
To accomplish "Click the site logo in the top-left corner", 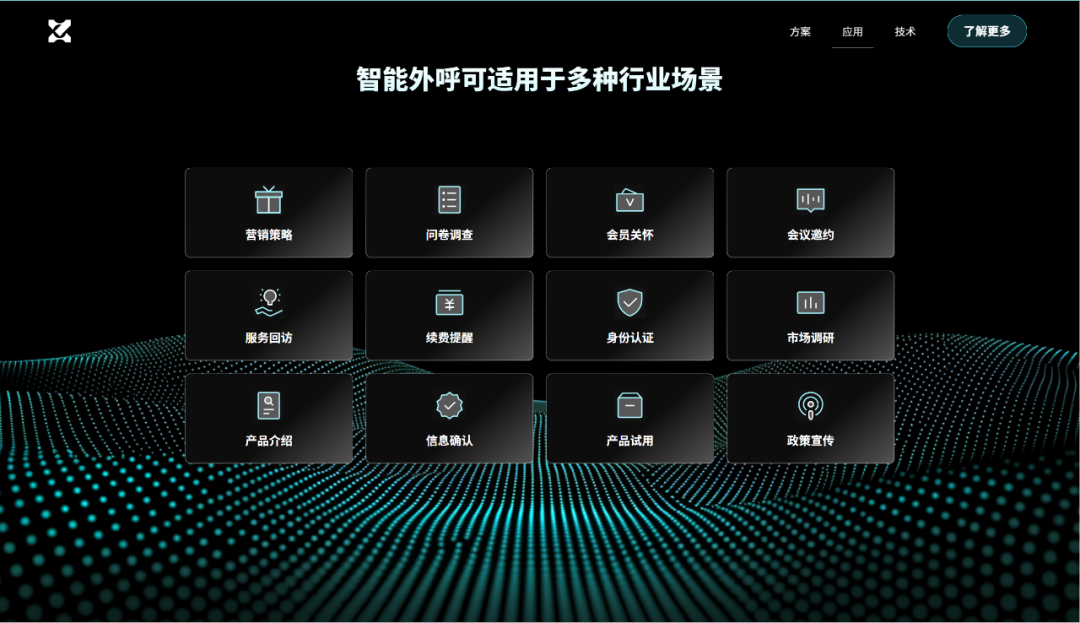I will (58, 30).
